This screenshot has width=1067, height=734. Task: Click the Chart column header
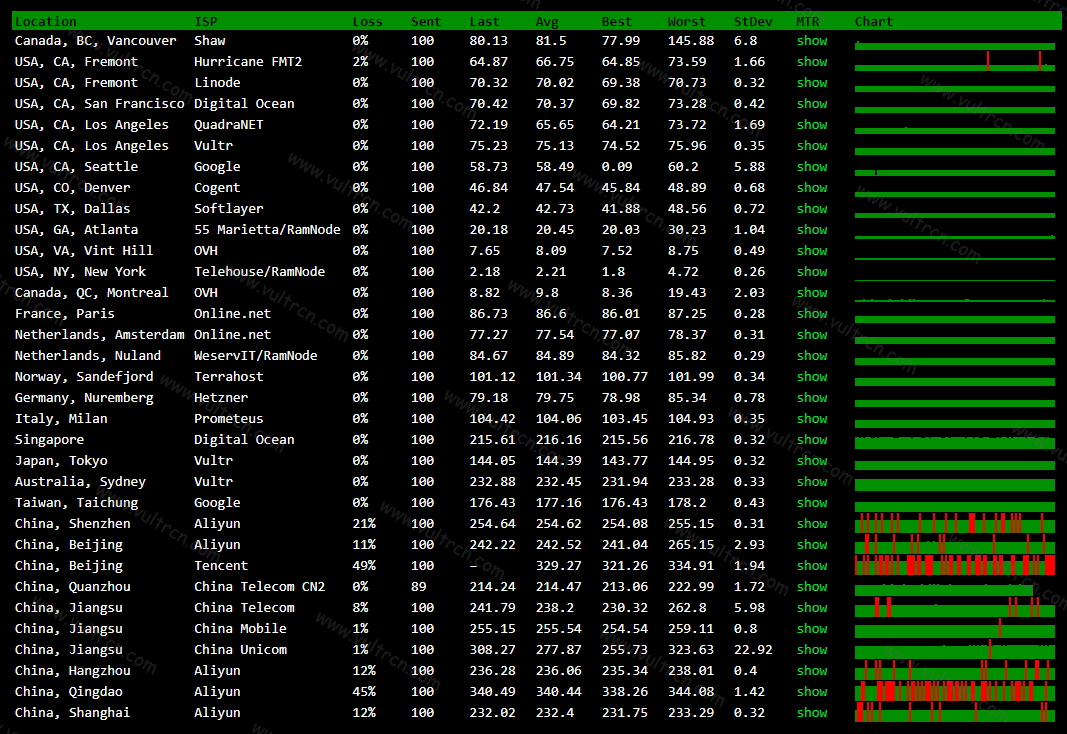[x=873, y=22]
